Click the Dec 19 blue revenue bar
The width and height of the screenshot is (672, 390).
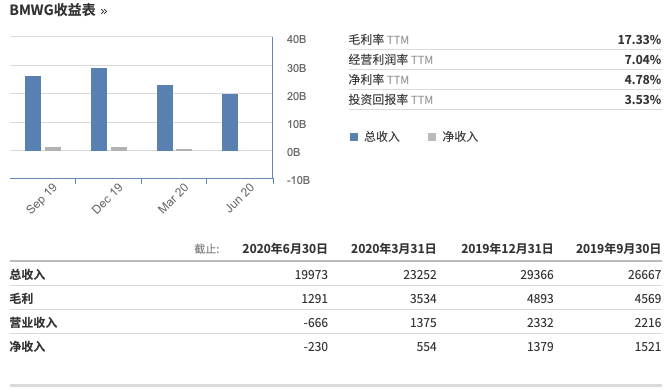coord(99,109)
